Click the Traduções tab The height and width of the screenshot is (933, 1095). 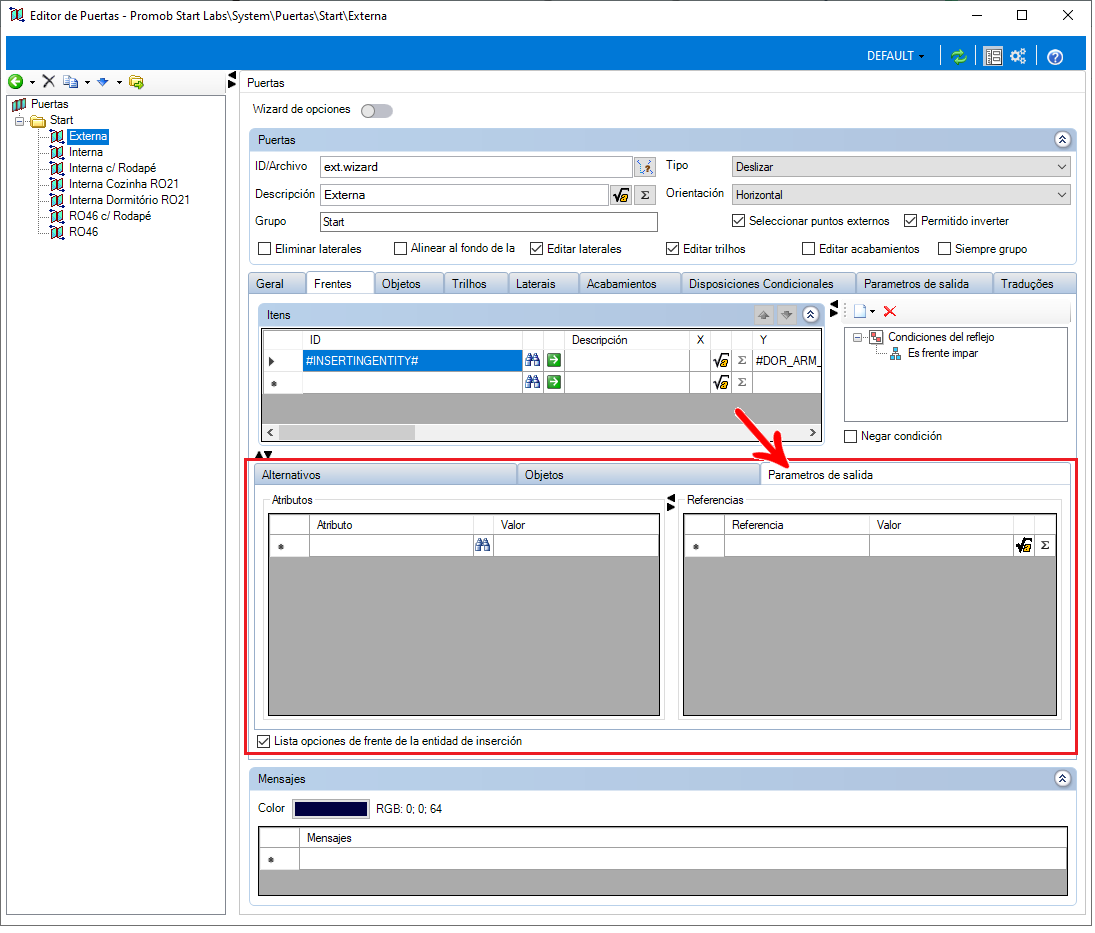pyautogui.click(x=1034, y=286)
